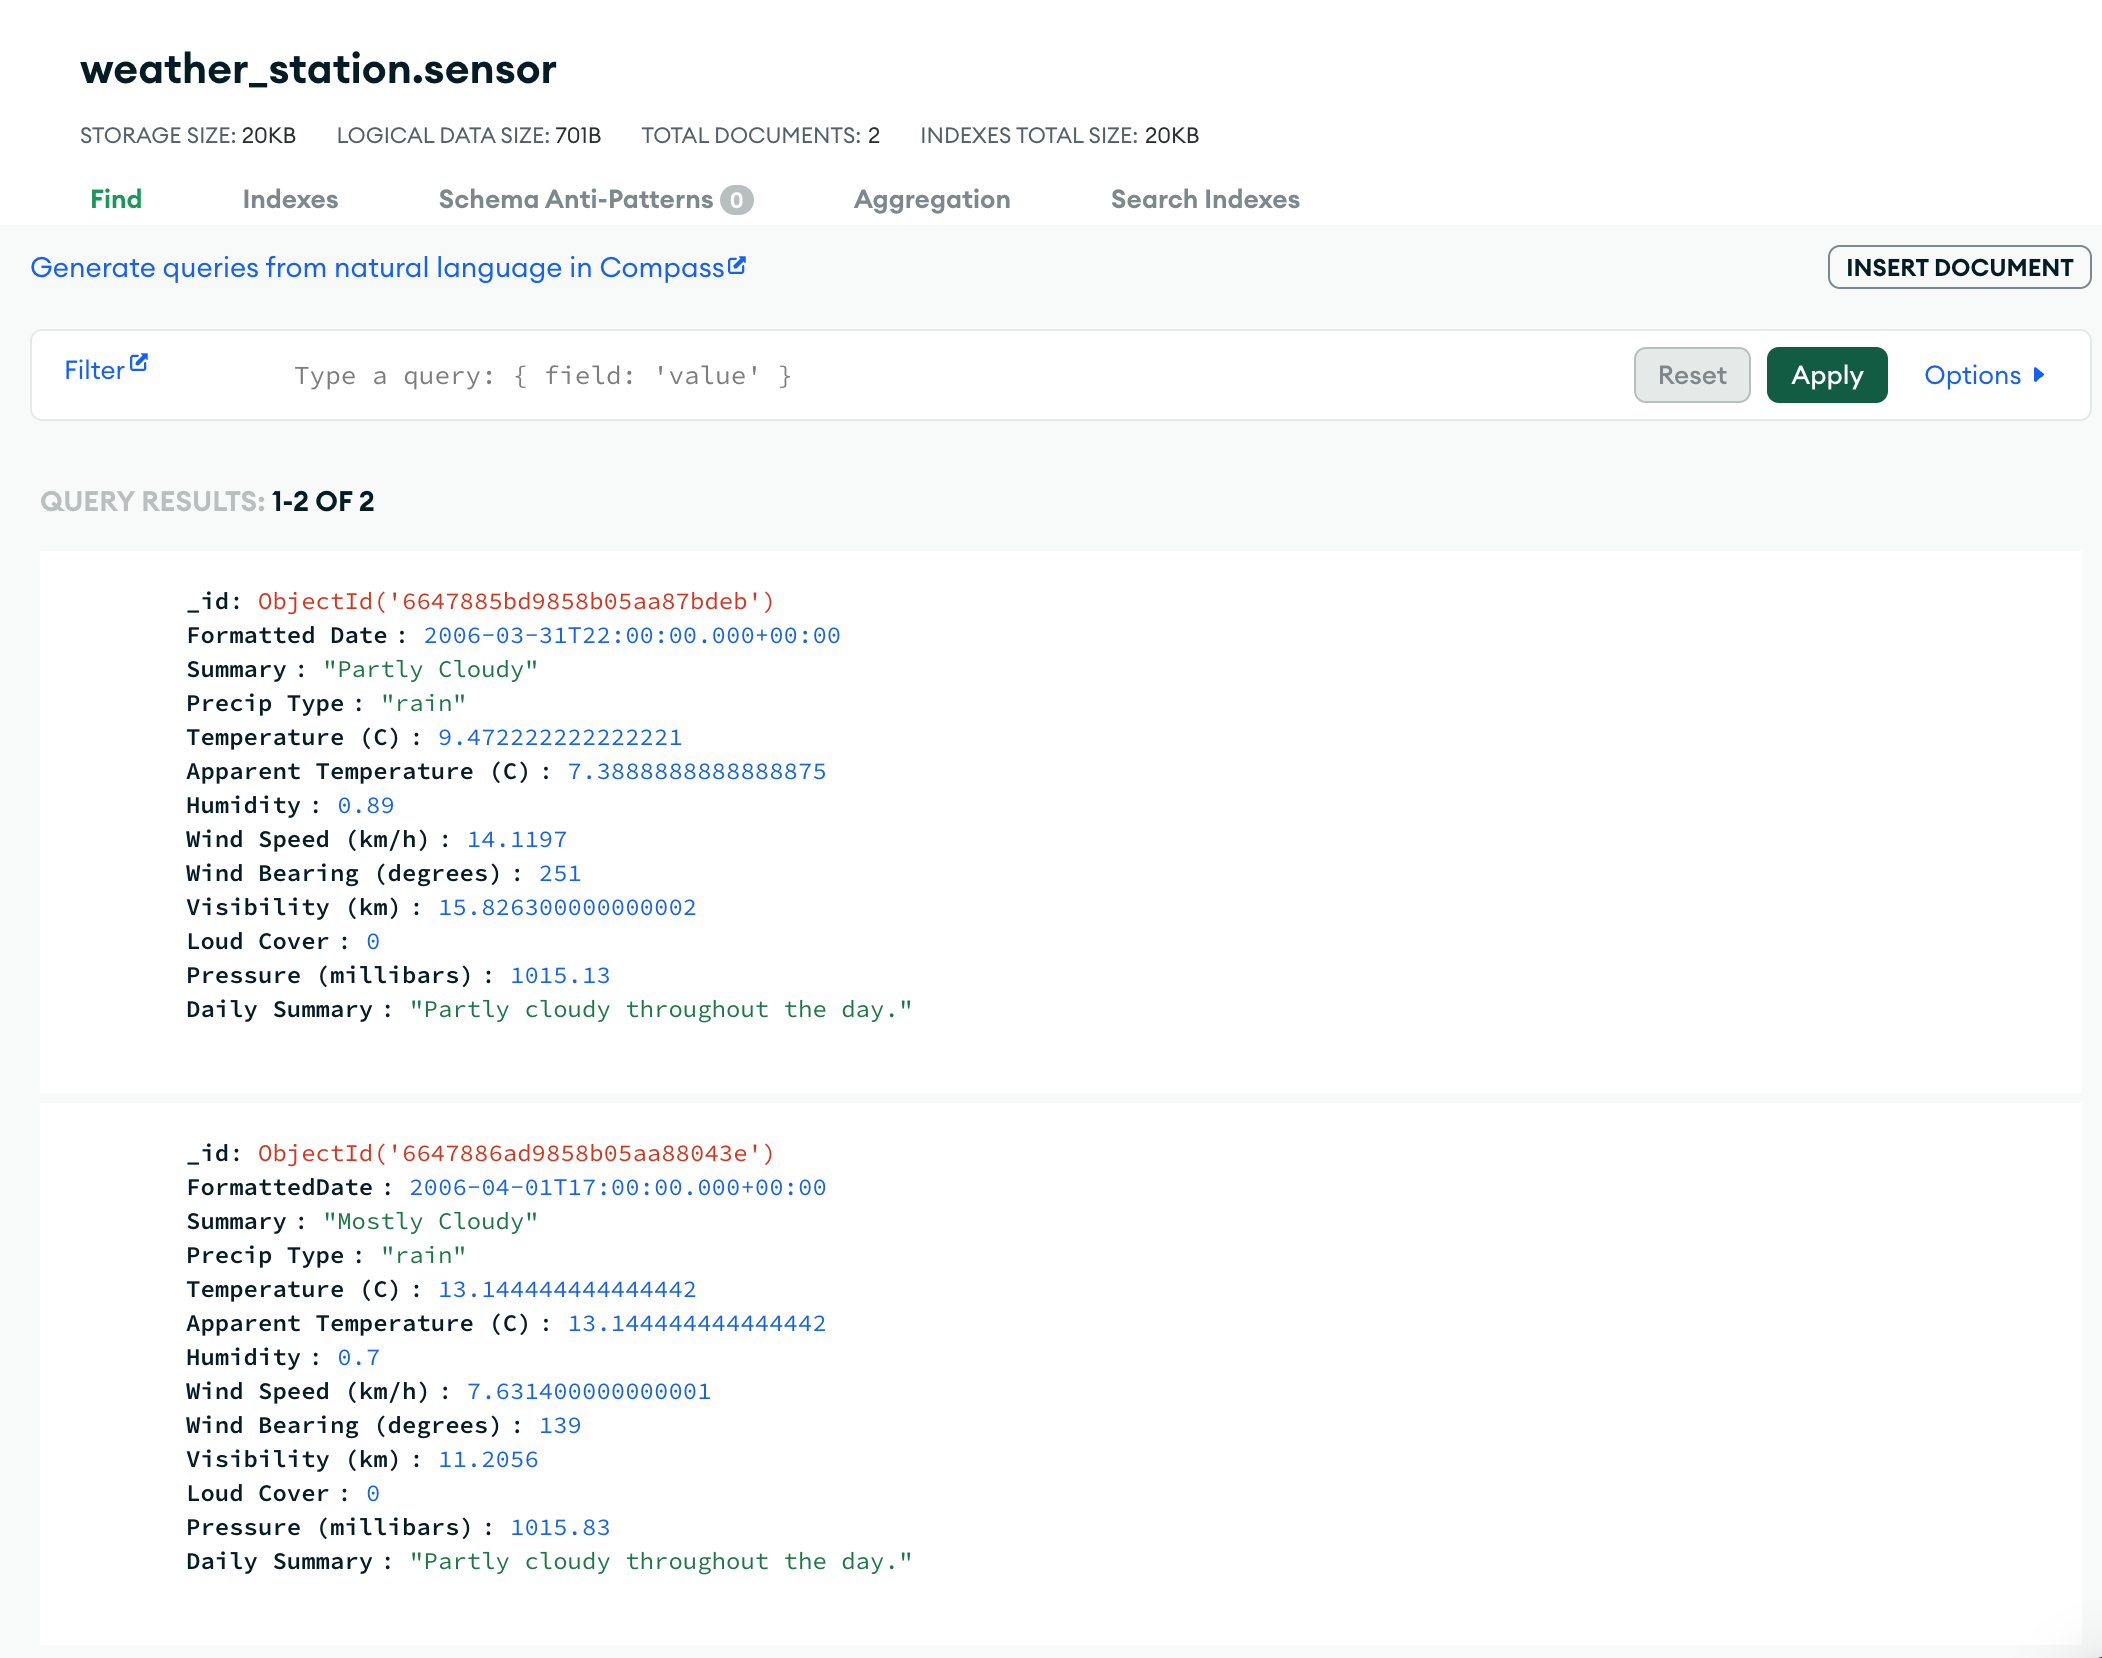2102x1658 pixels.
Task: Click the QUERY RESULTS 1-2 OF 2 label
Action: [x=207, y=501]
